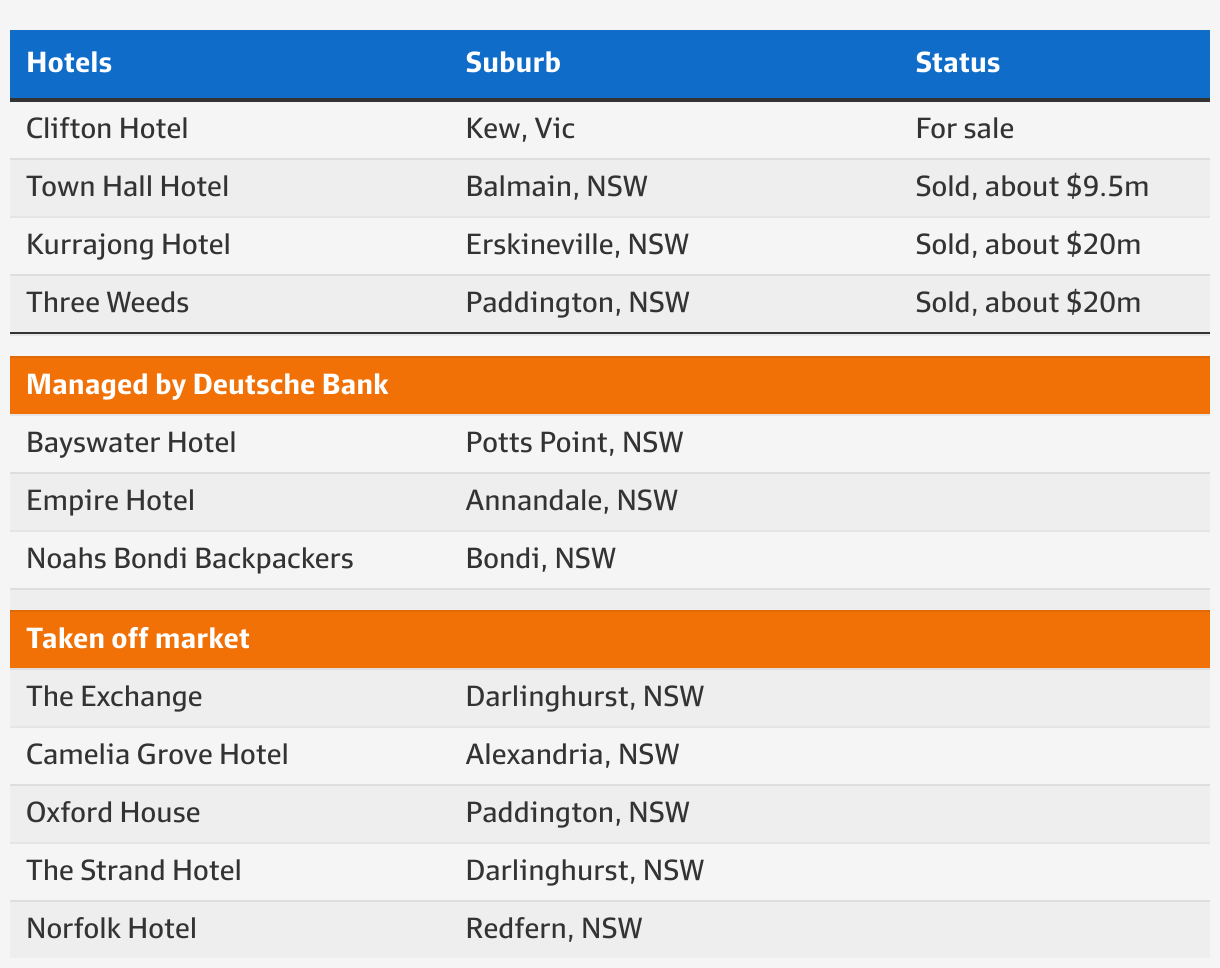Click the Taken off market heading
Viewport: 1220px width, 968px height.
point(138,639)
